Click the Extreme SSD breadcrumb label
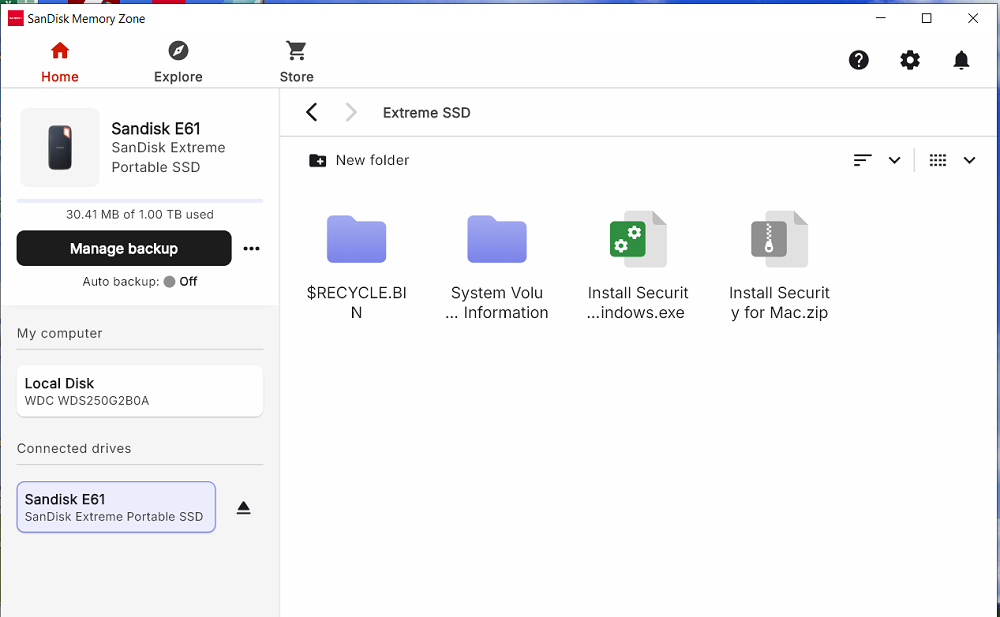 coord(427,113)
